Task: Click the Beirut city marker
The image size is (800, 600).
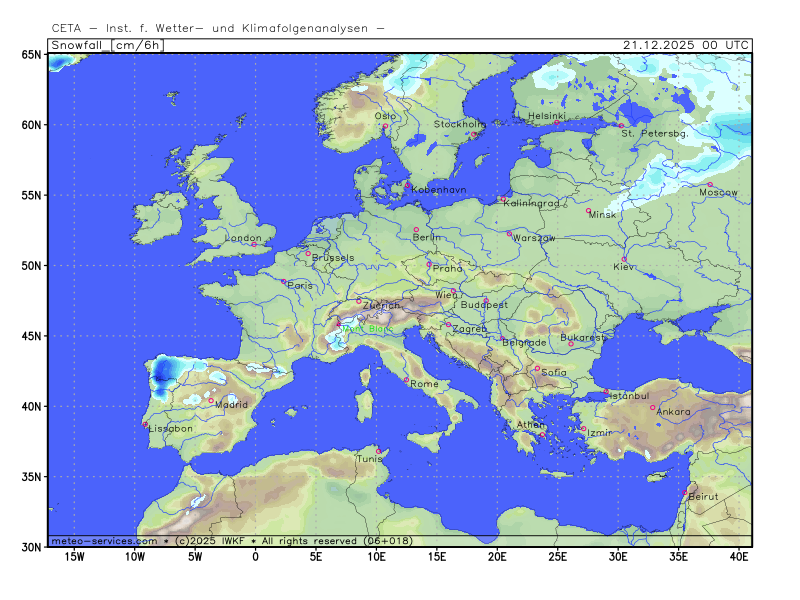Action: pos(685,492)
